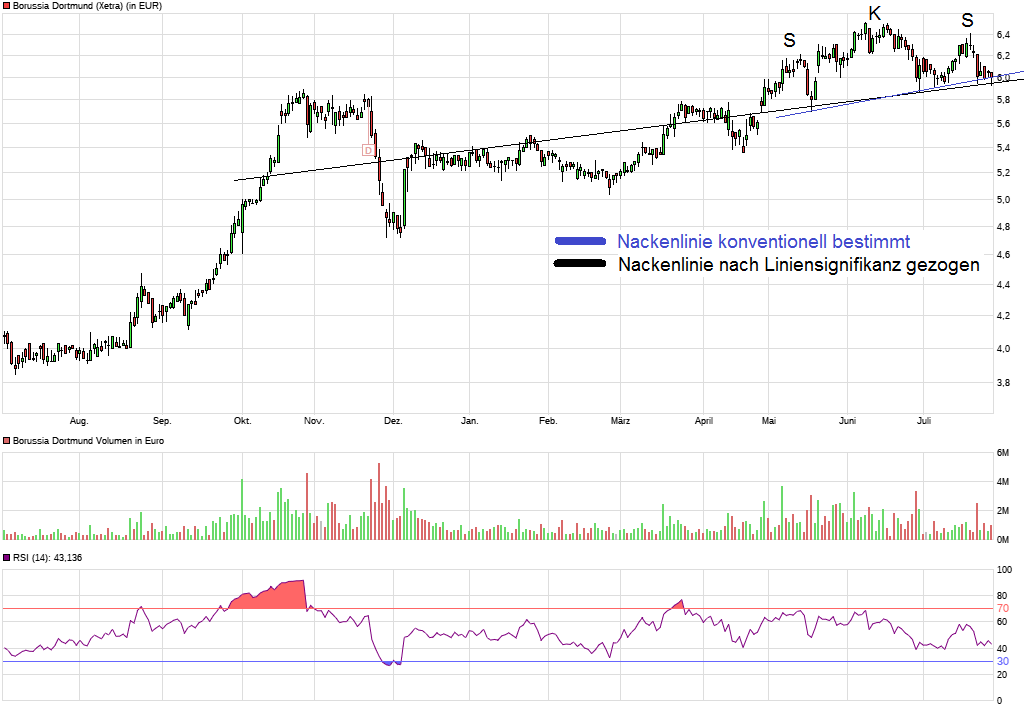The height and width of the screenshot is (712, 1024).
Task: Click the Juli axis label
Action: coord(923,421)
